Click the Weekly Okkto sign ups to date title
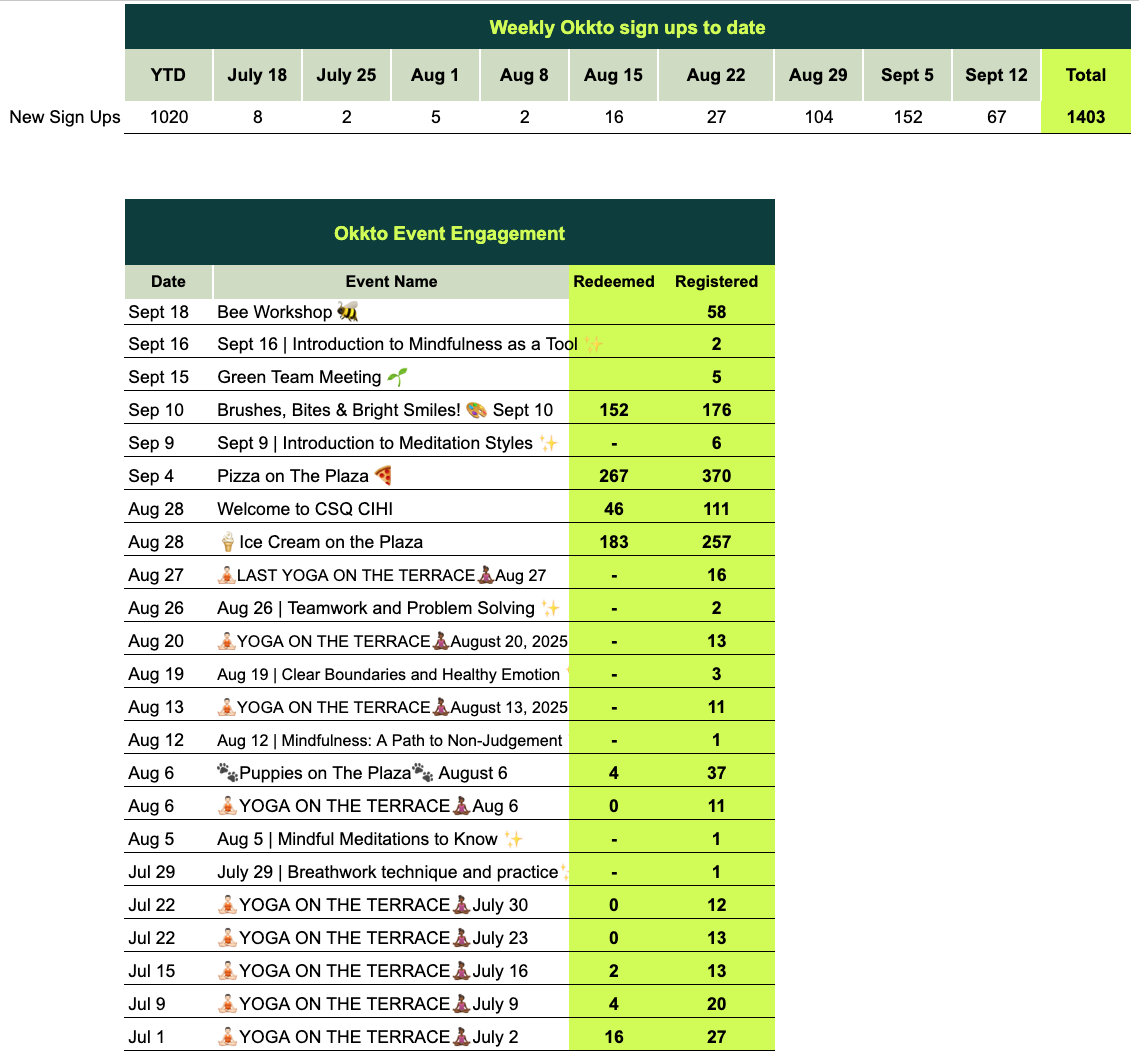The height and width of the screenshot is (1054, 1139). [x=627, y=27]
